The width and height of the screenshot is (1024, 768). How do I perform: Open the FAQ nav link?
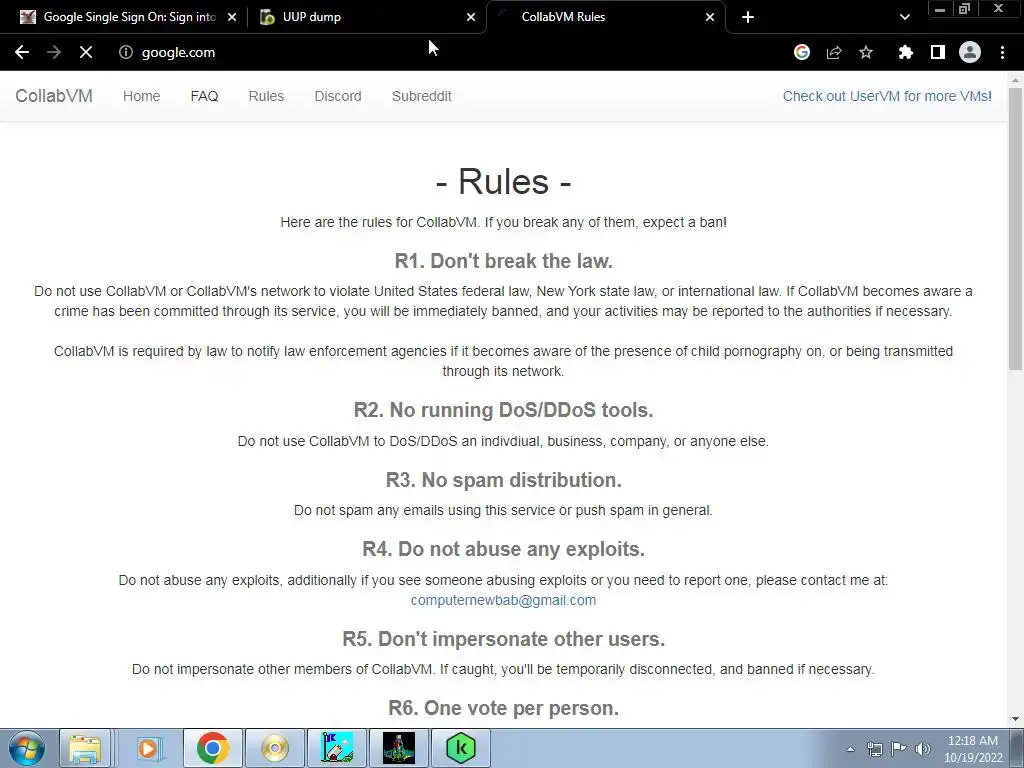[x=204, y=96]
